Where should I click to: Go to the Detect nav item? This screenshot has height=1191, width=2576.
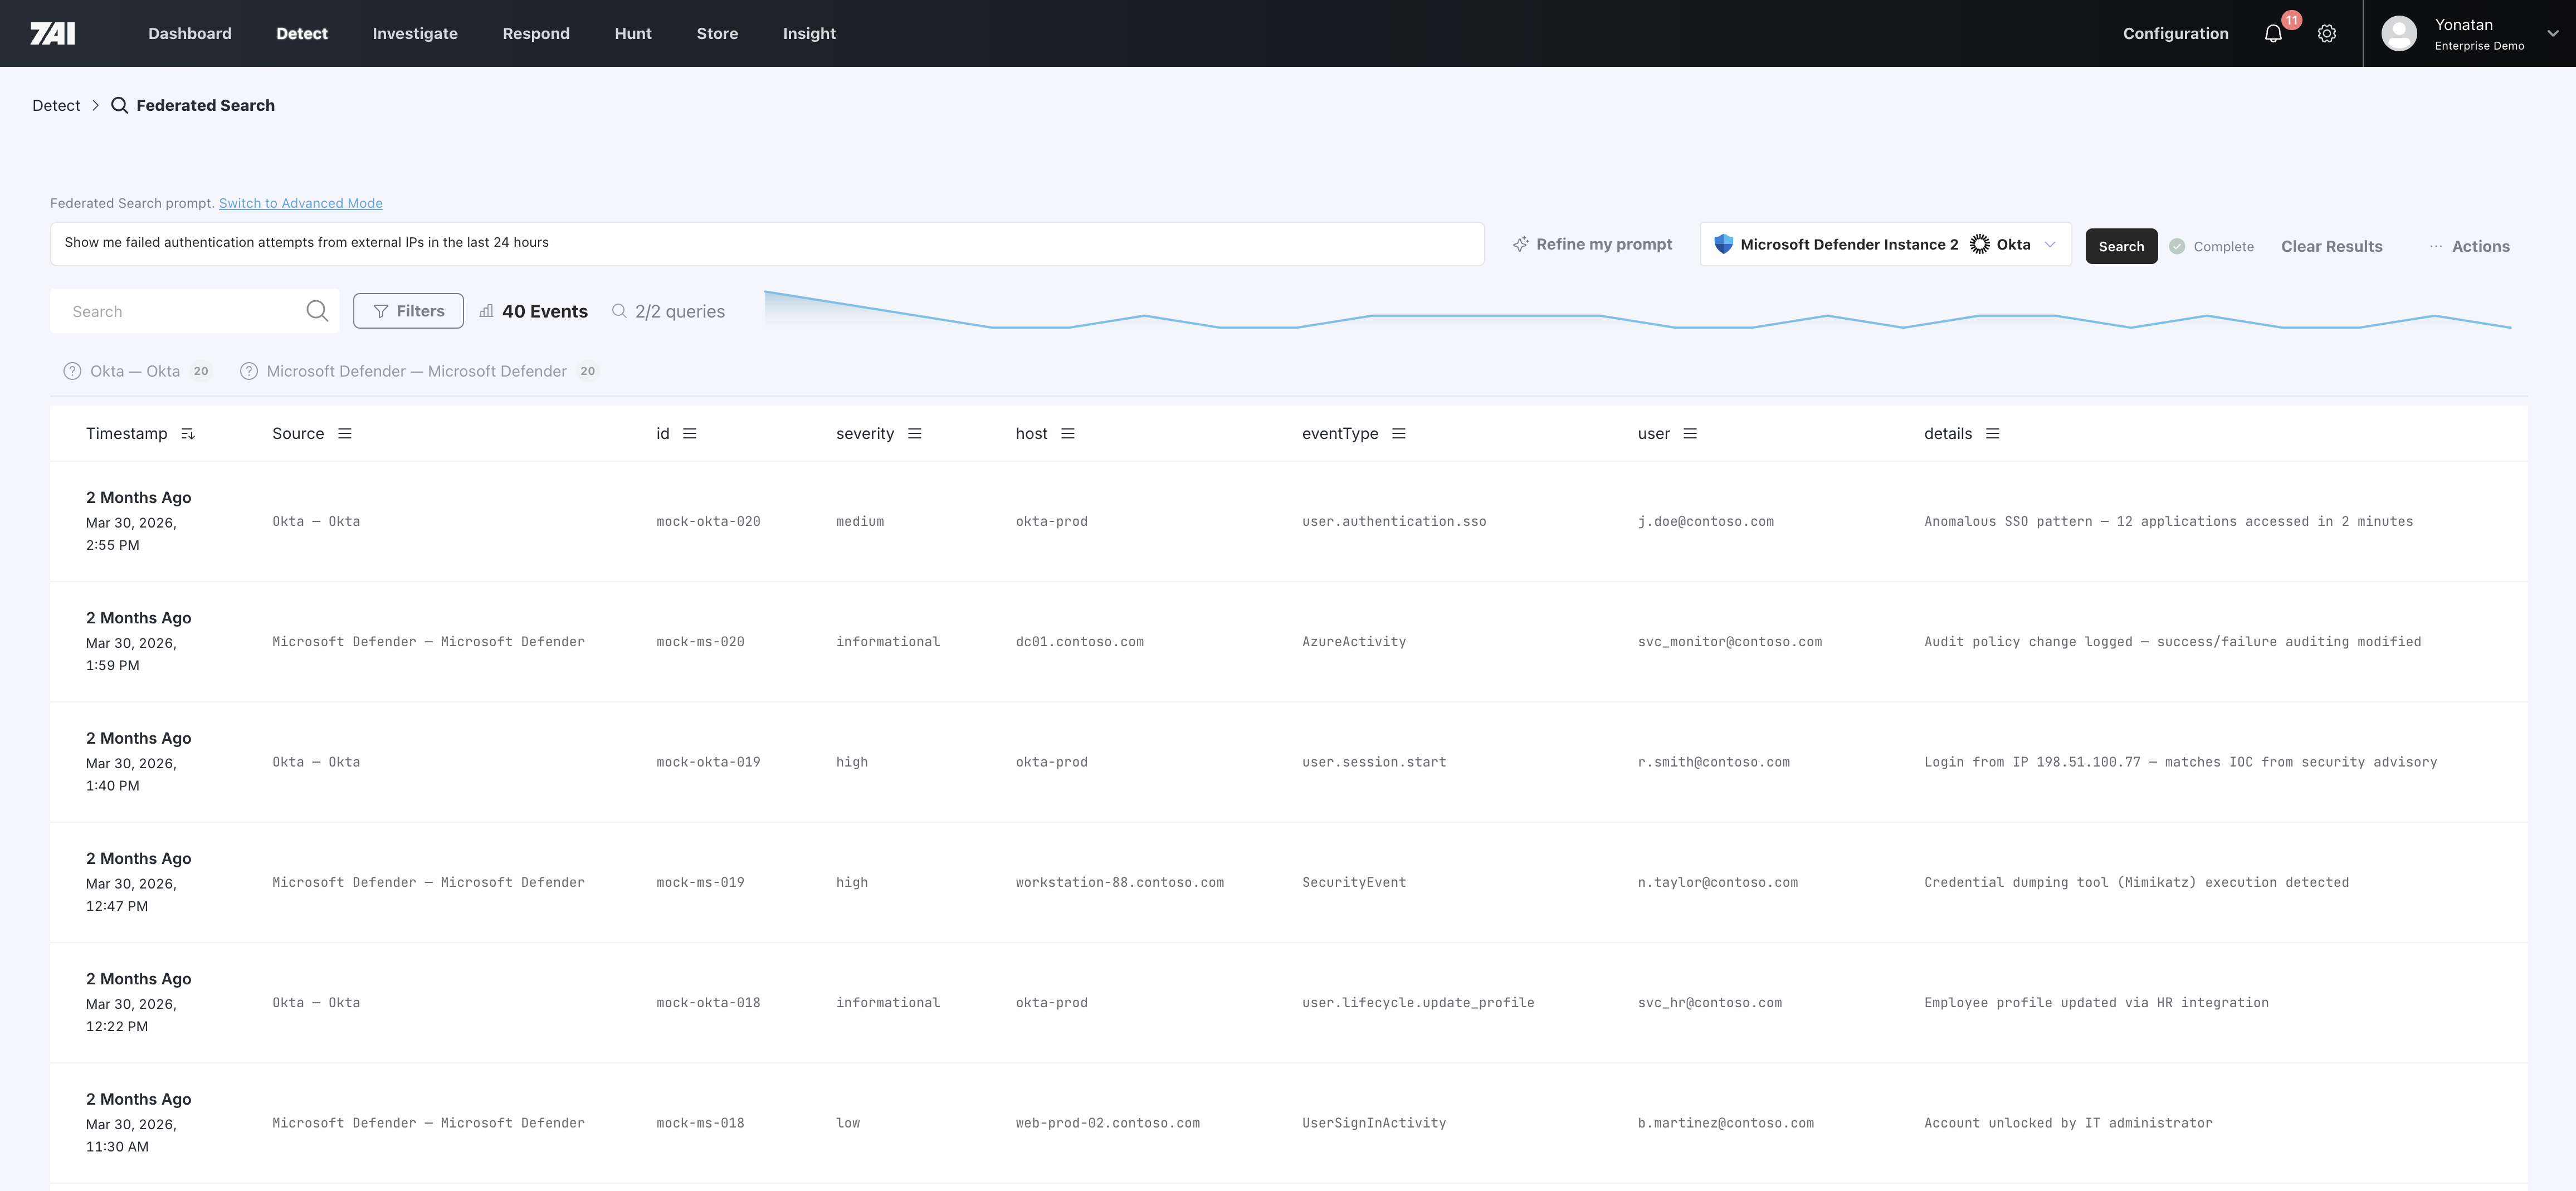(302, 33)
